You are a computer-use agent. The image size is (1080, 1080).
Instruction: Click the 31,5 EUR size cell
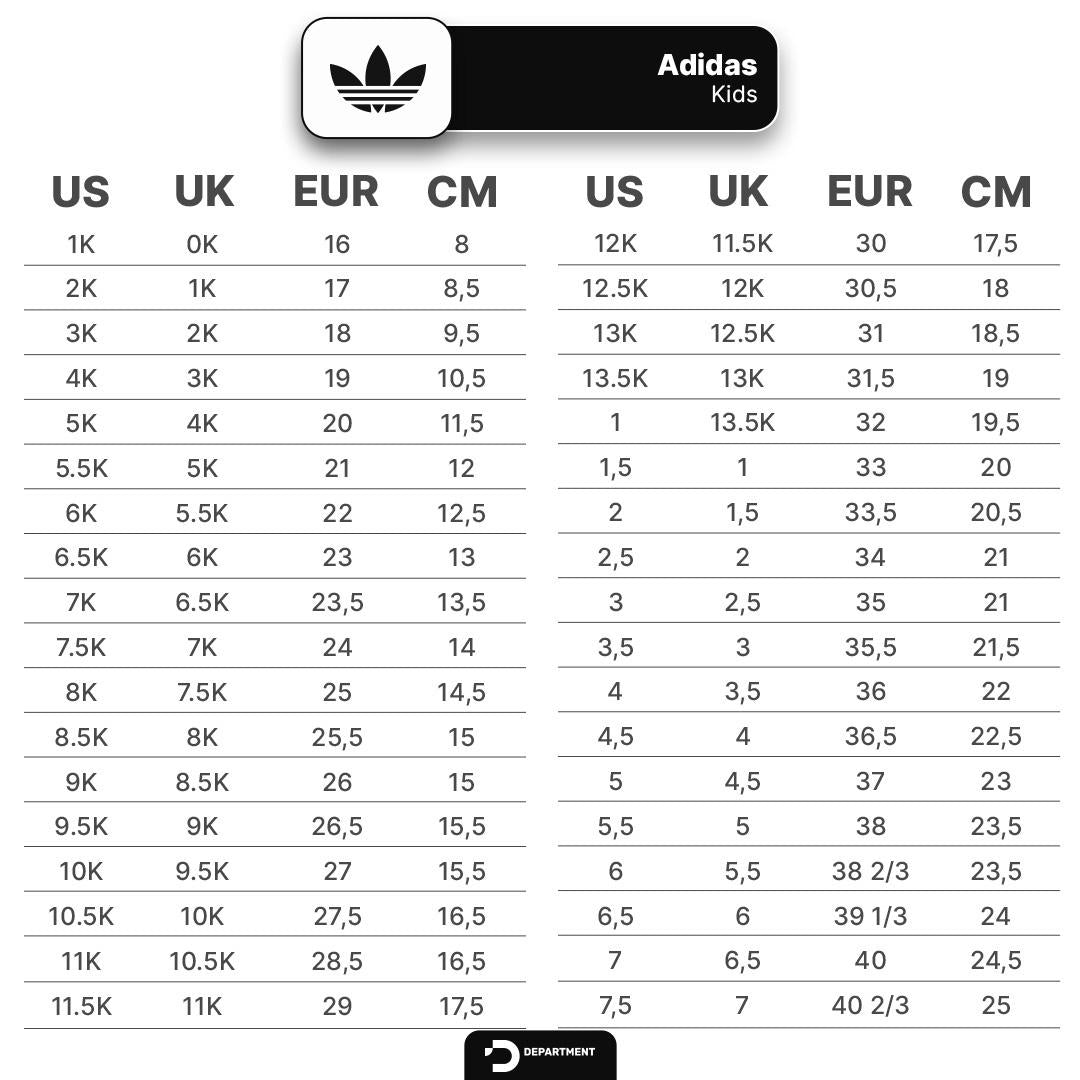click(870, 378)
